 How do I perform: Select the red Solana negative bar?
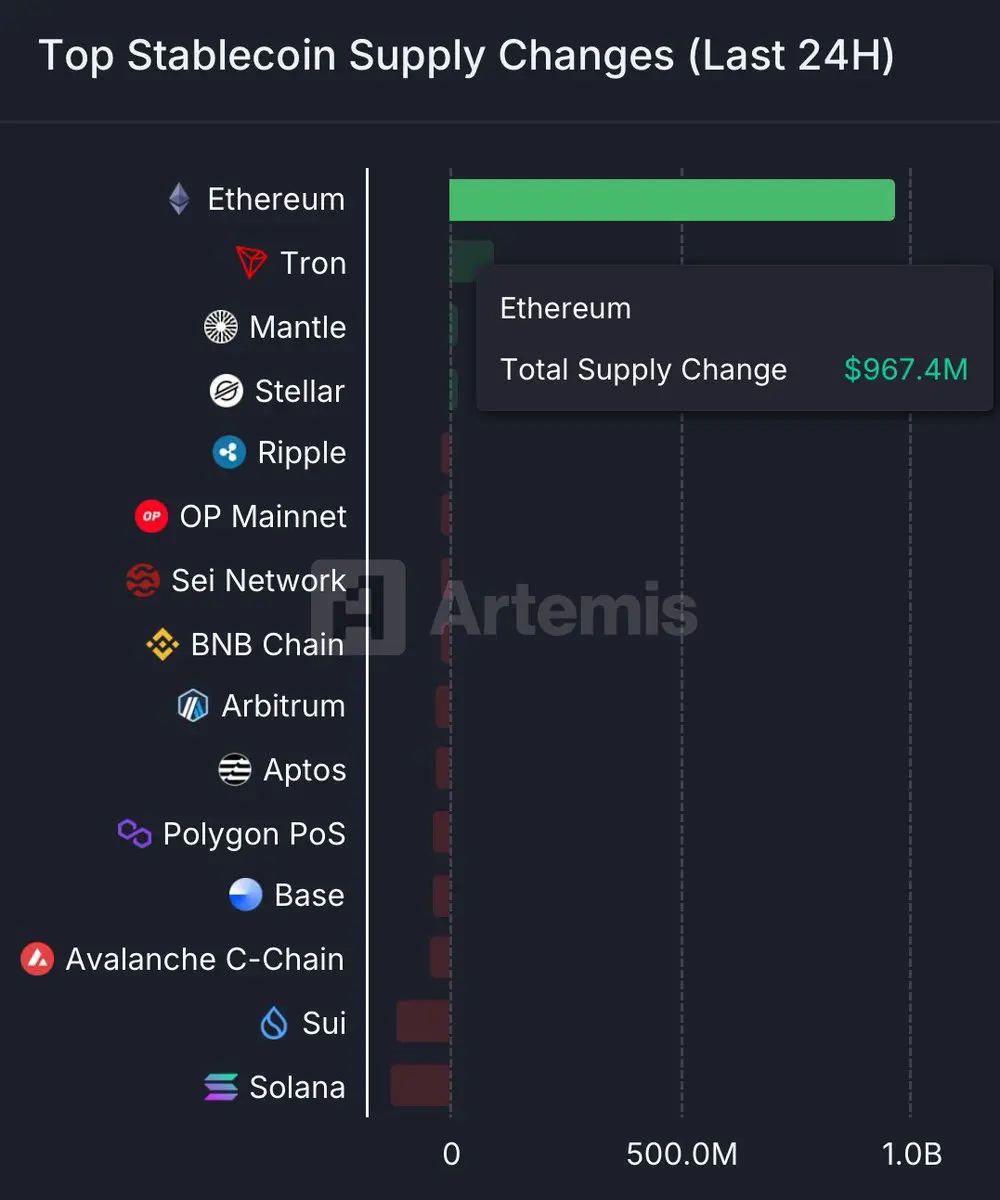(x=420, y=1086)
